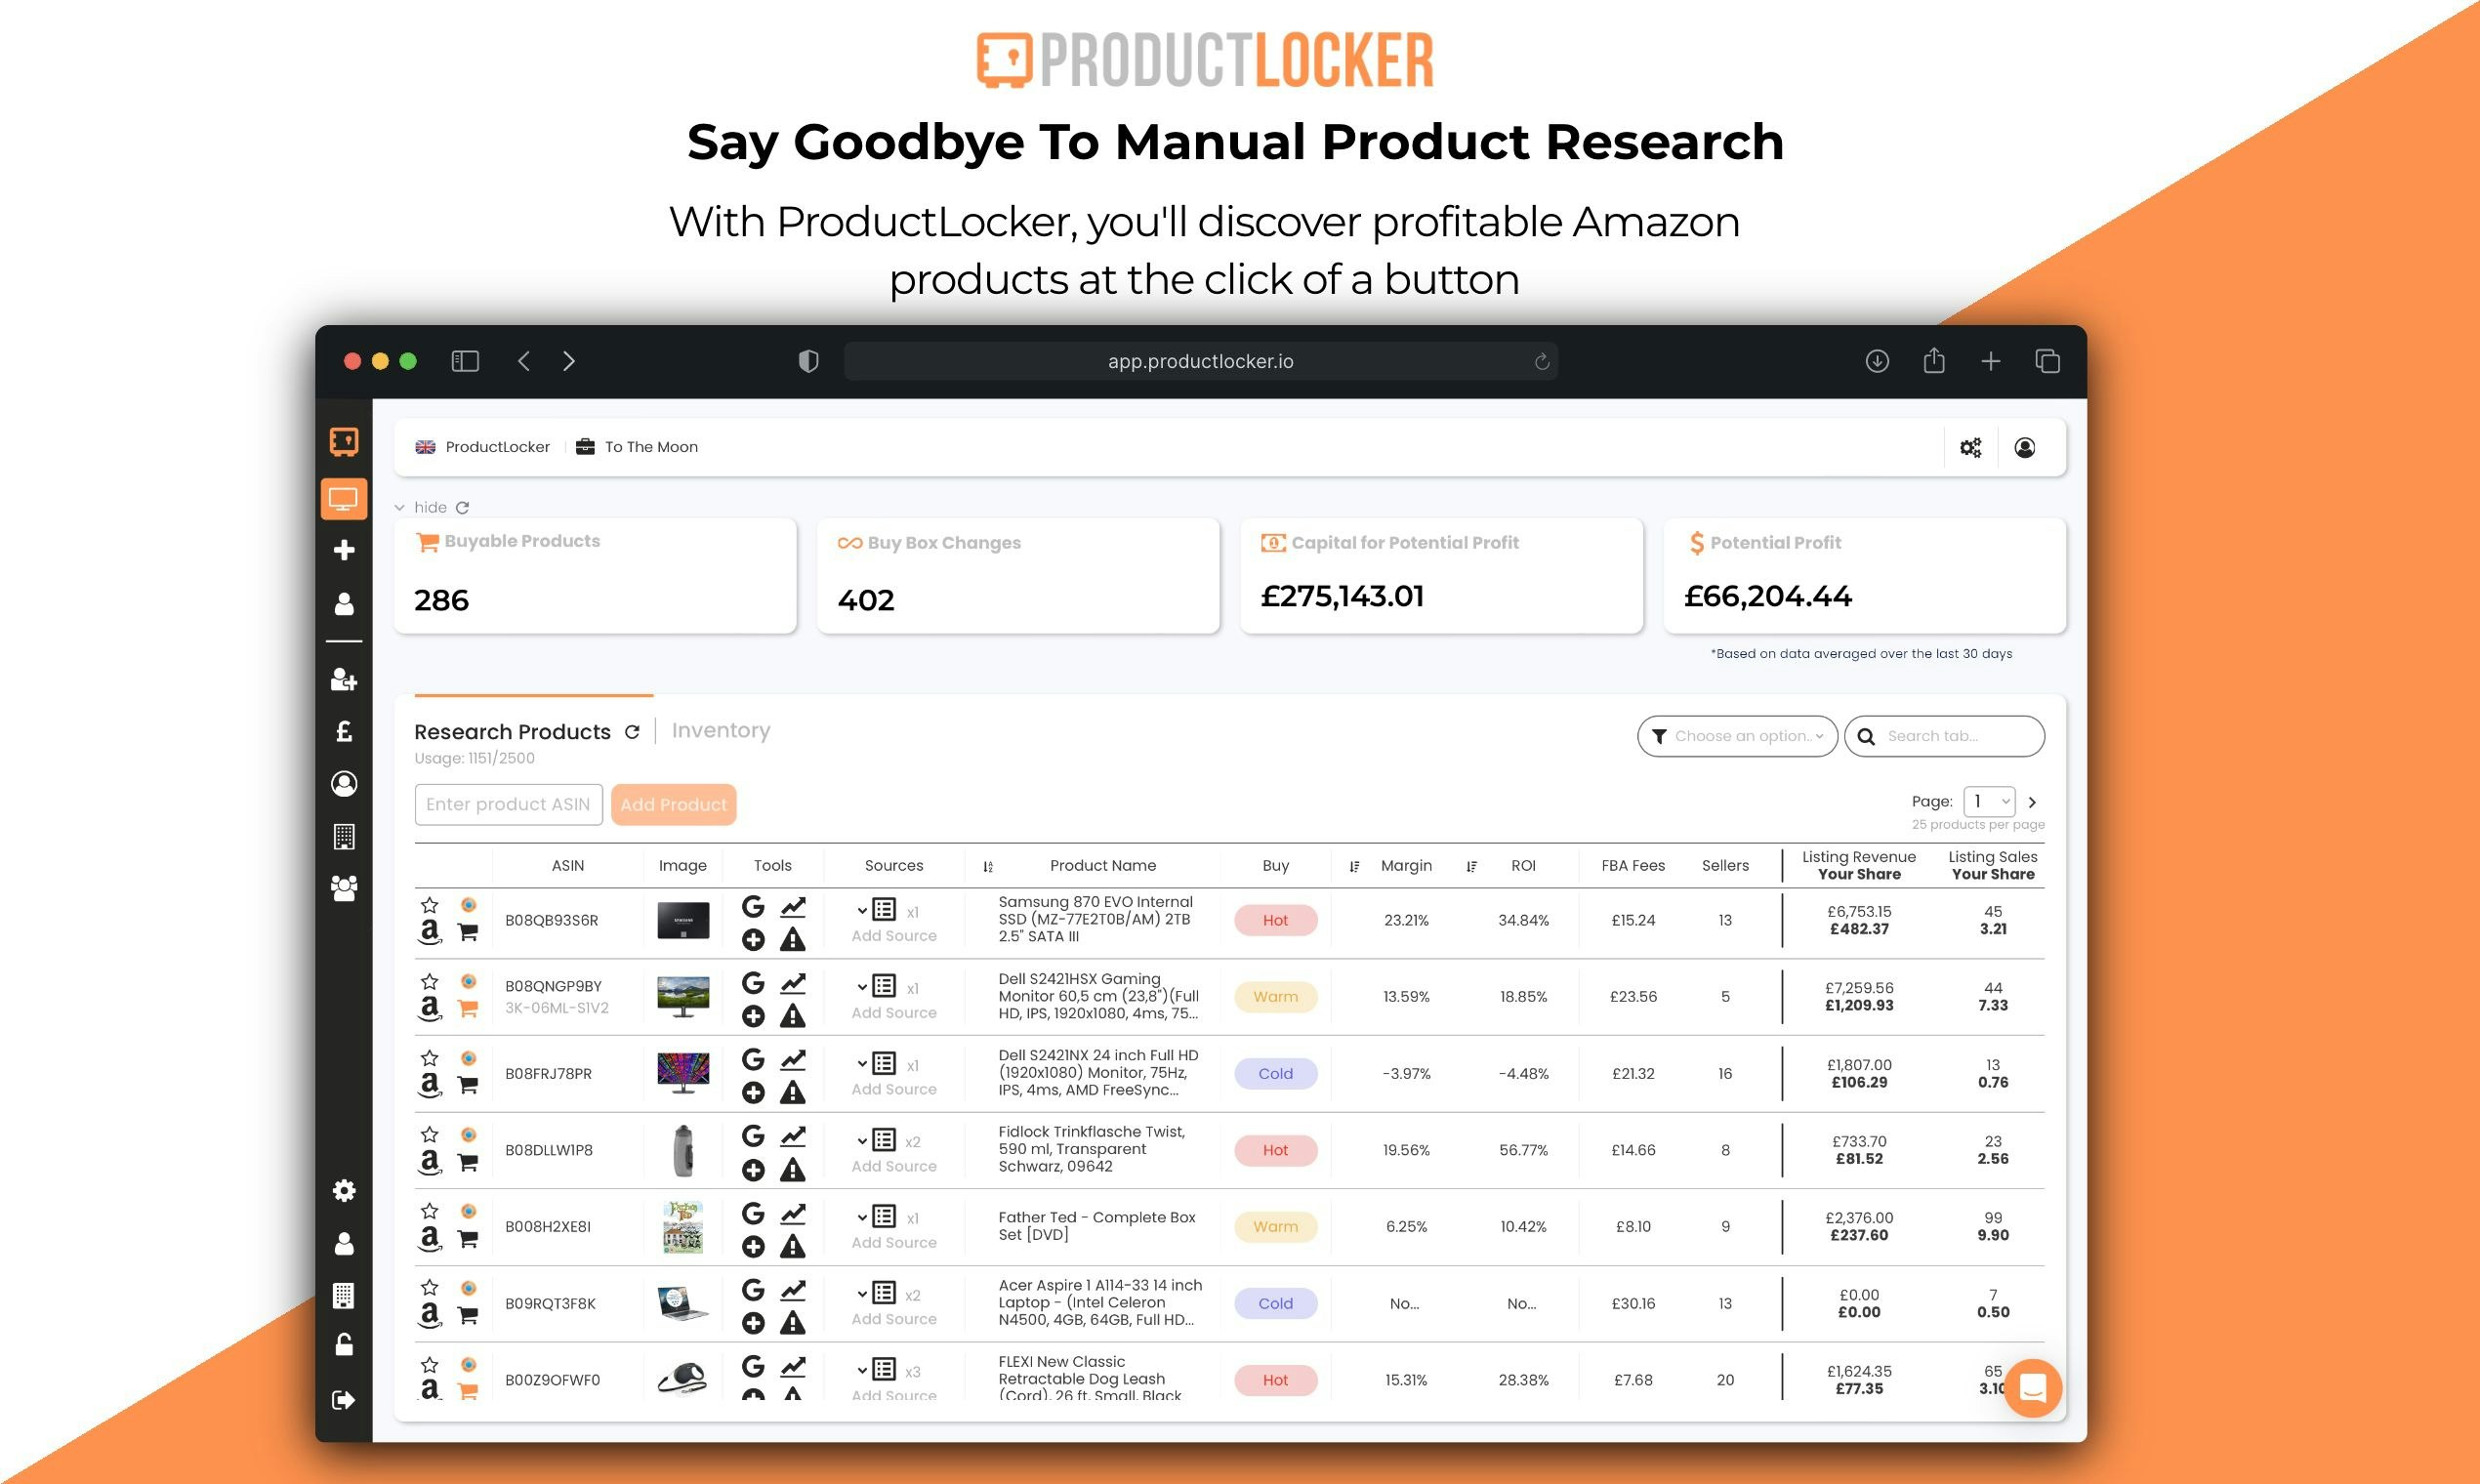
Task: Sort by the Product Name sort icon
Action: click(x=988, y=866)
